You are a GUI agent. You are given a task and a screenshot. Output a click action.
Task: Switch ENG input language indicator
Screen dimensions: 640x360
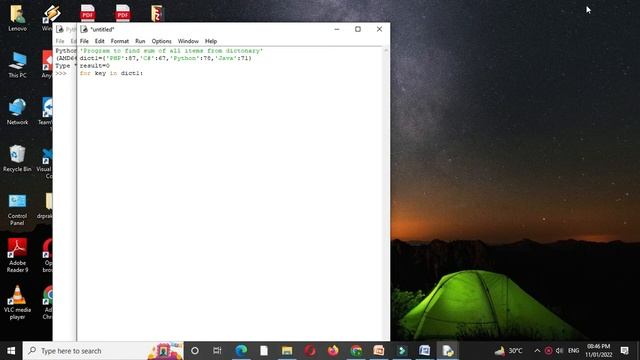[x=573, y=351]
